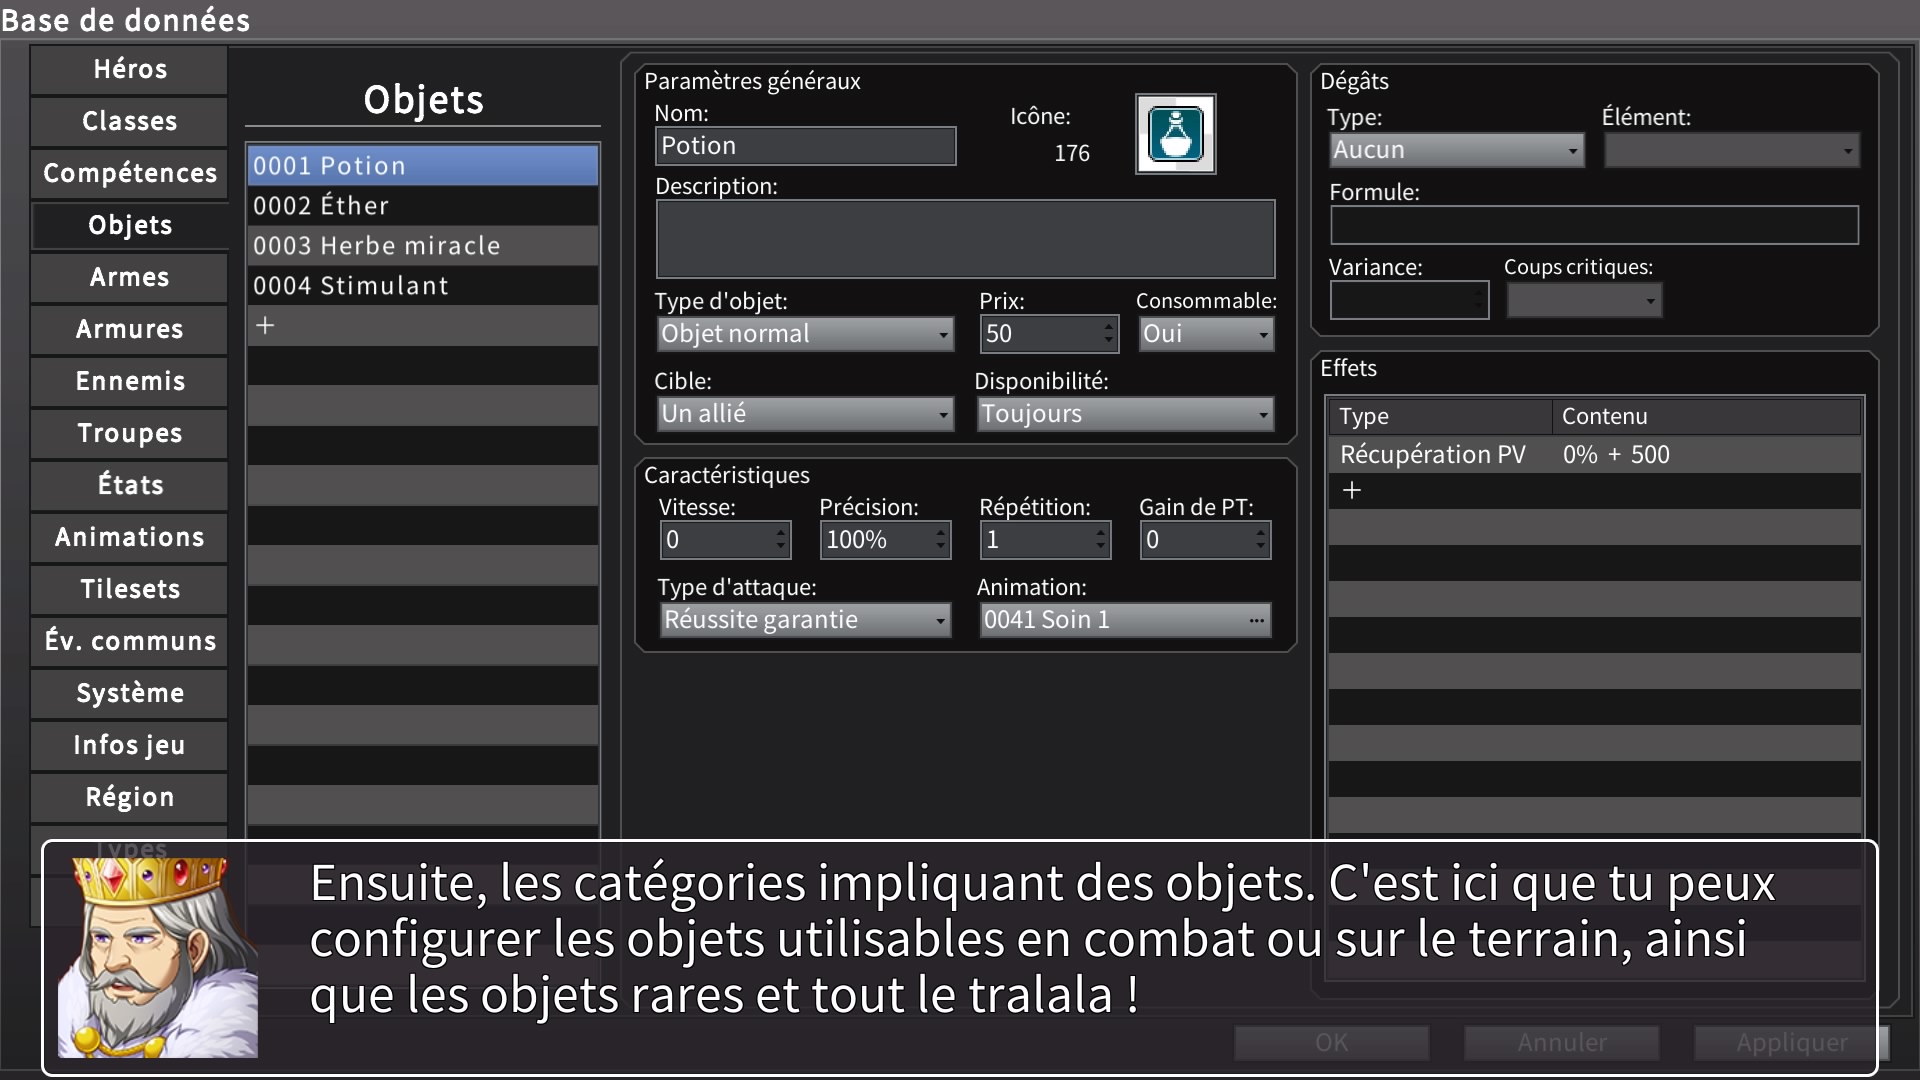Switch to the Objets tab
Image resolution: width=1920 pixels, height=1080 pixels.
[130, 225]
